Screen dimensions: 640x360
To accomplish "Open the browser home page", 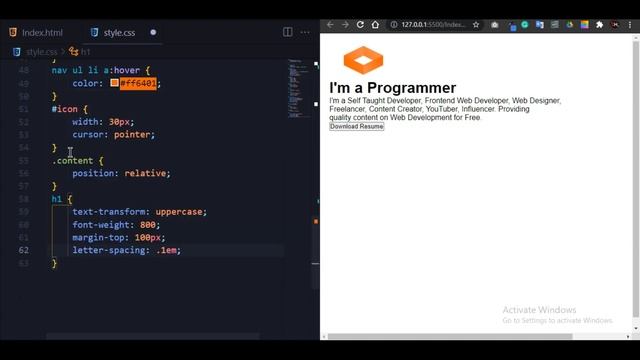I will 375,25.
